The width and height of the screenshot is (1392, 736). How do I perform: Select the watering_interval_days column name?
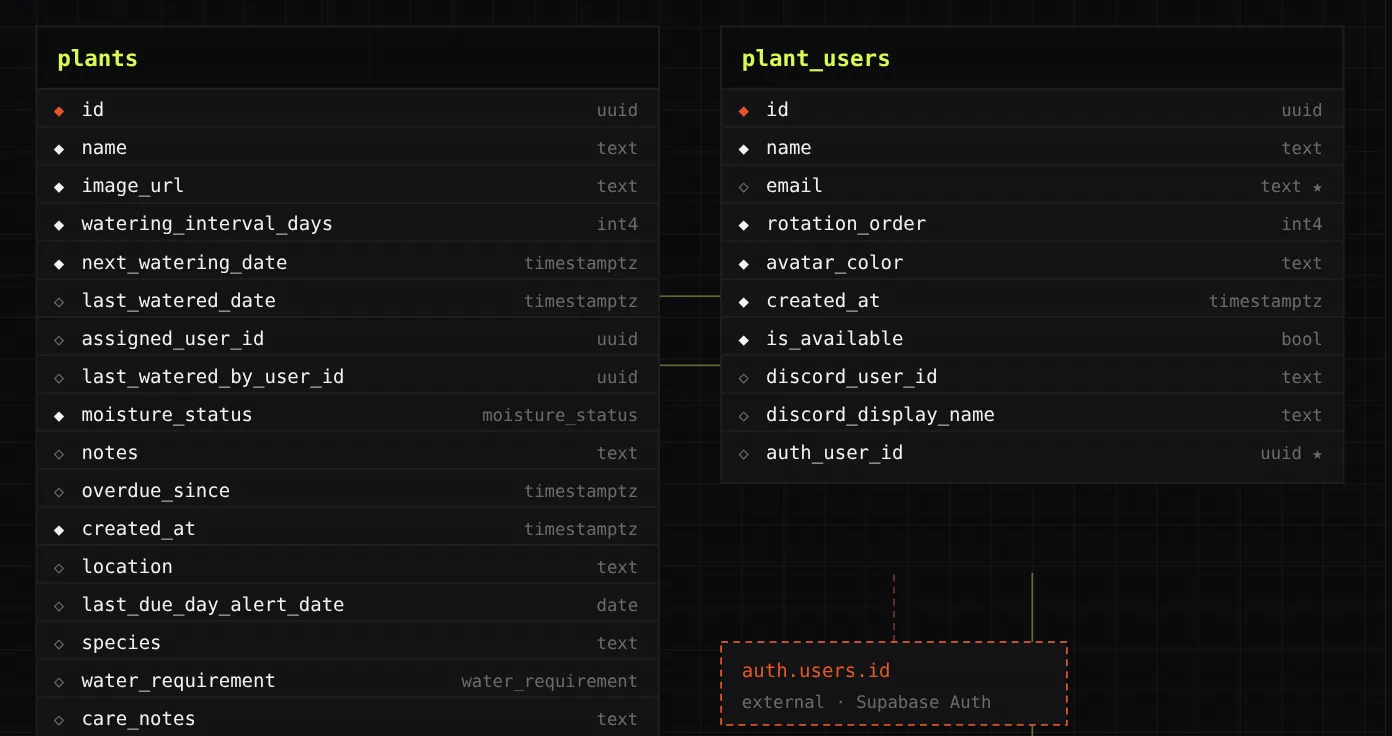click(207, 224)
